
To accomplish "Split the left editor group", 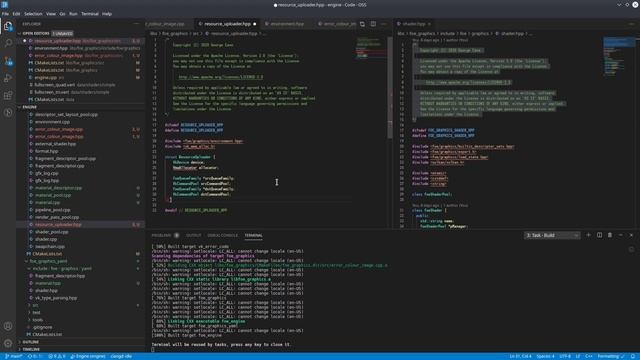I will pos(373,24).
